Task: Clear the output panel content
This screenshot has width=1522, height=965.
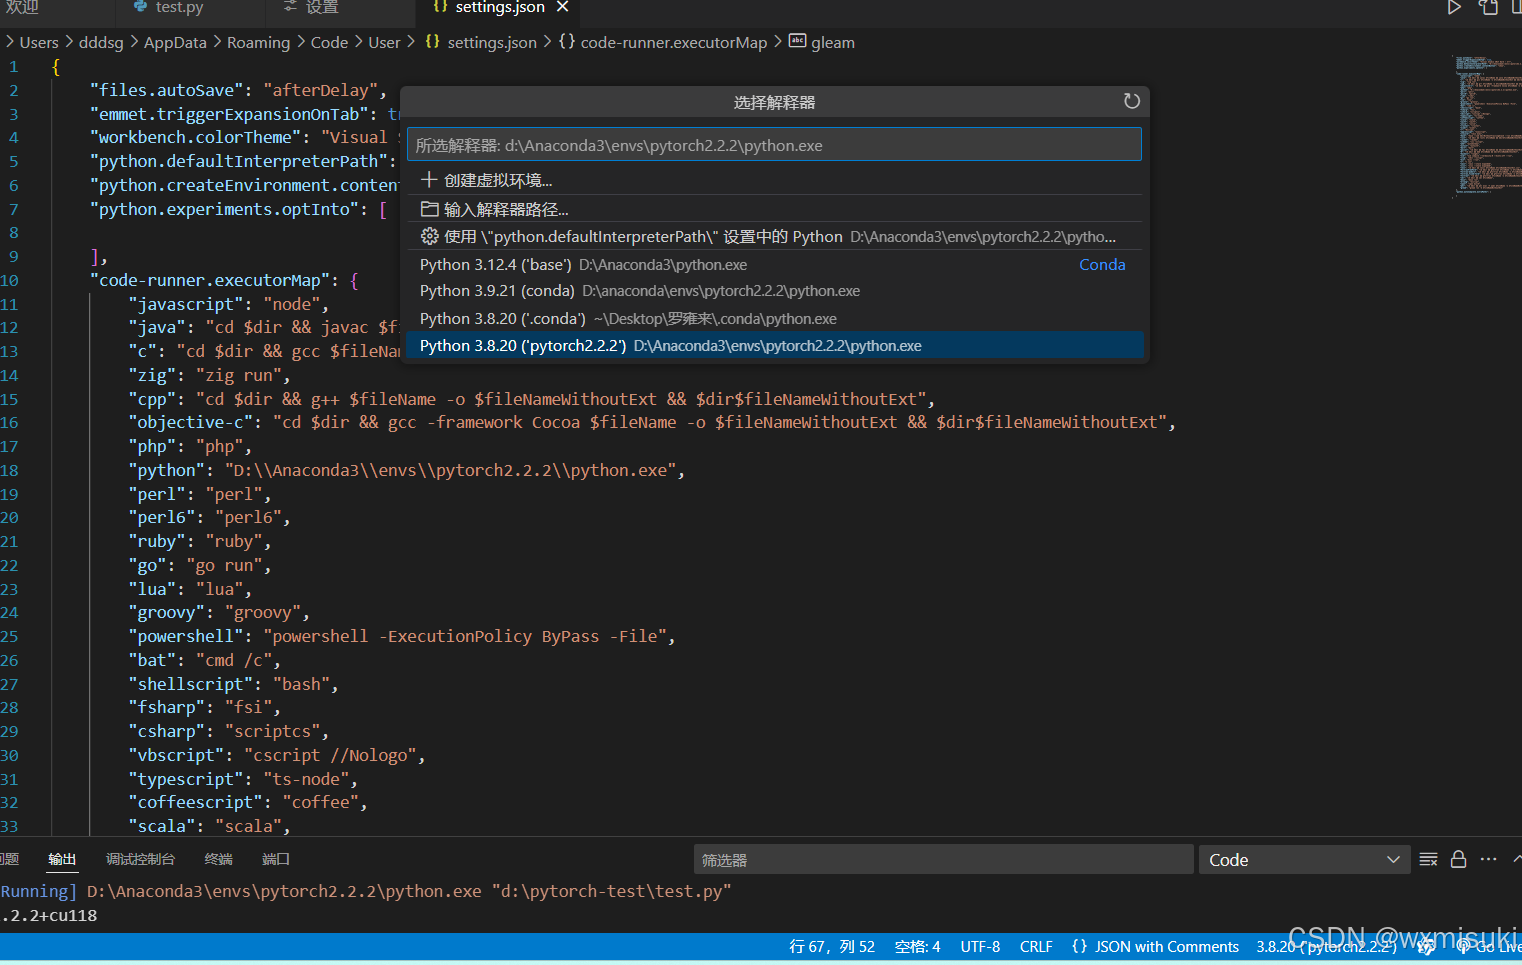Action: (1428, 859)
